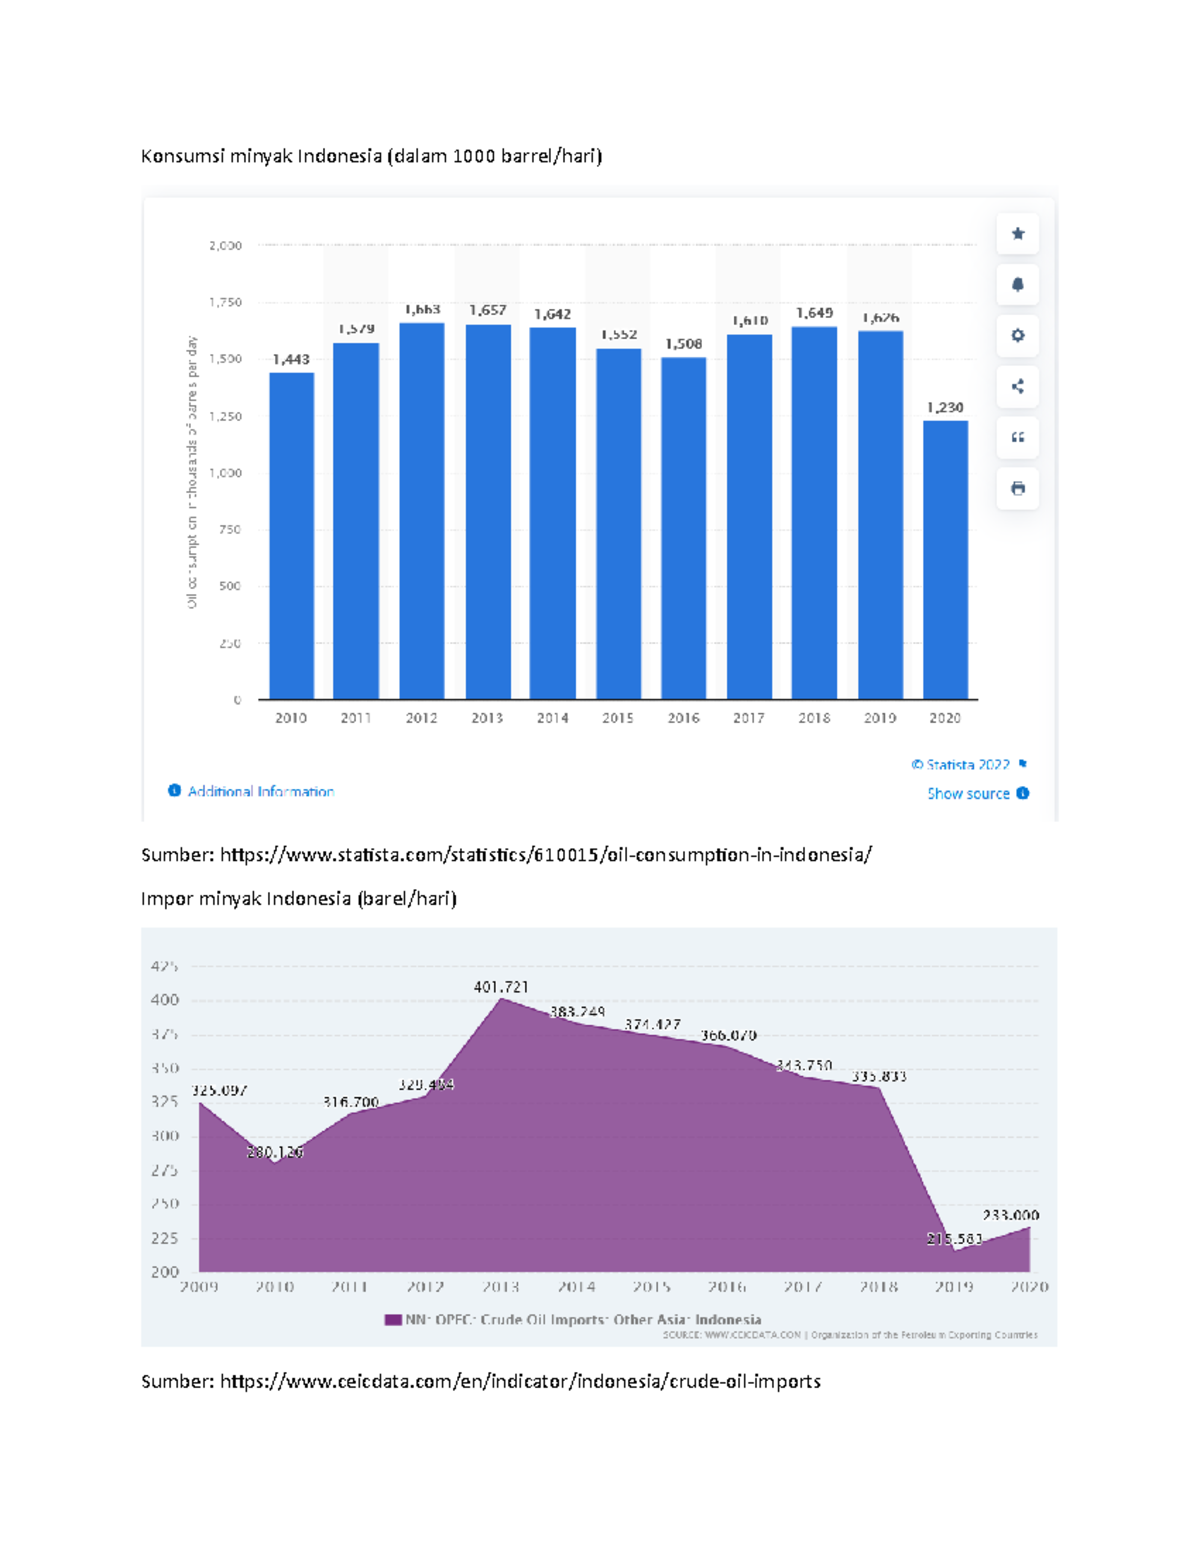This screenshot has width=1200, height=1553.
Task: Open the Additional Information link
Action: pos(260,791)
